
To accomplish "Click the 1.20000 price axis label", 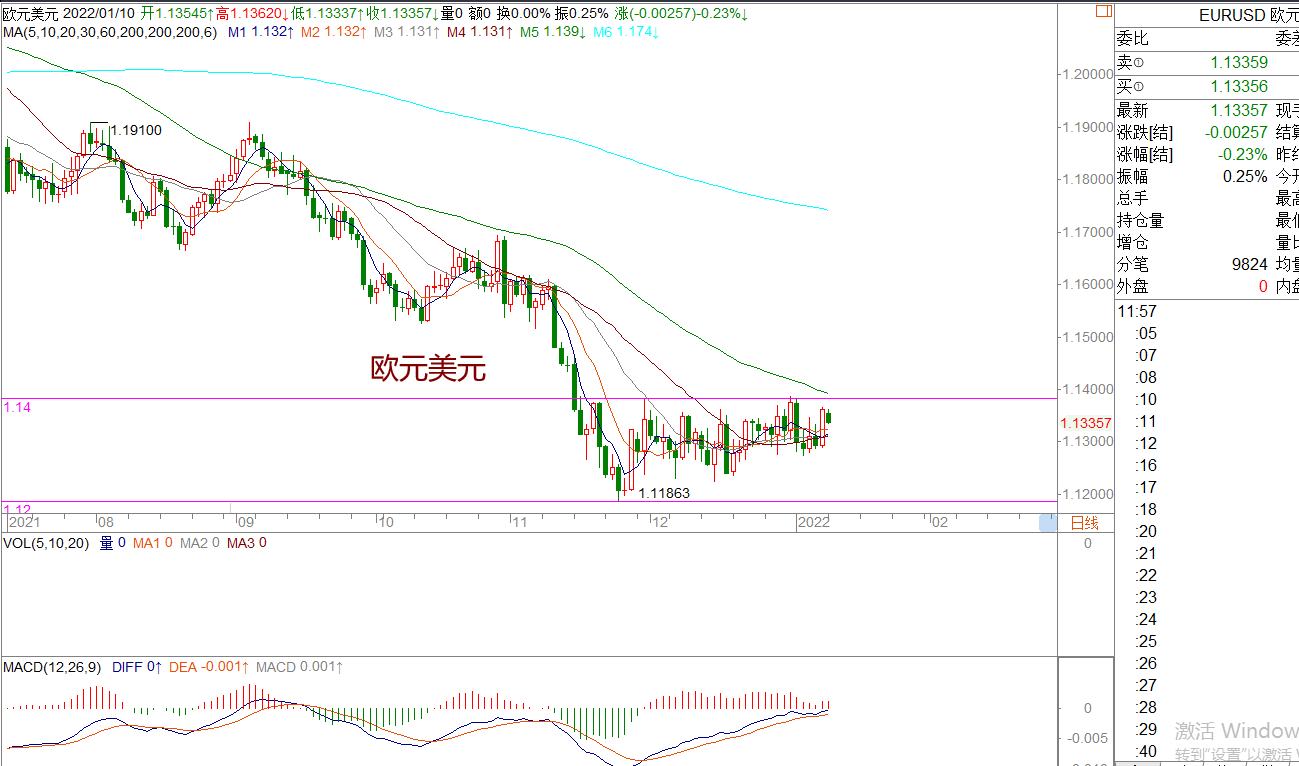I will click(x=1087, y=74).
